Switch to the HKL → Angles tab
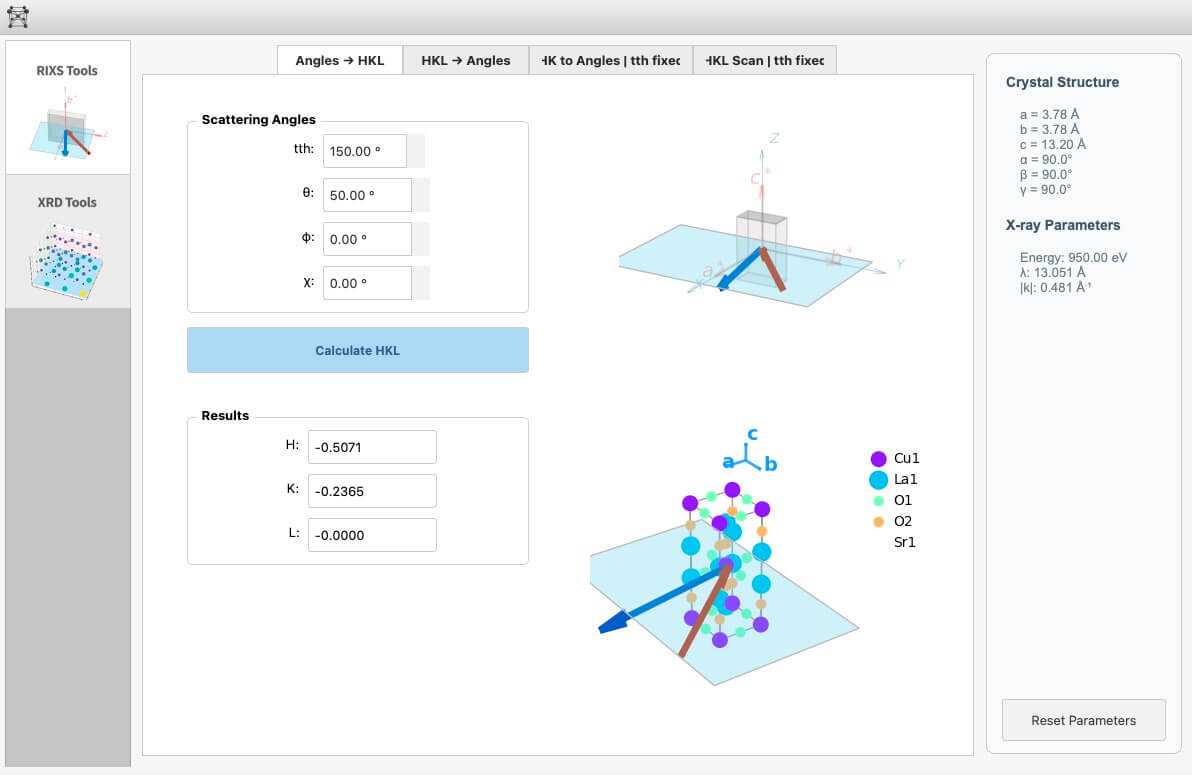 pyautogui.click(x=466, y=61)
